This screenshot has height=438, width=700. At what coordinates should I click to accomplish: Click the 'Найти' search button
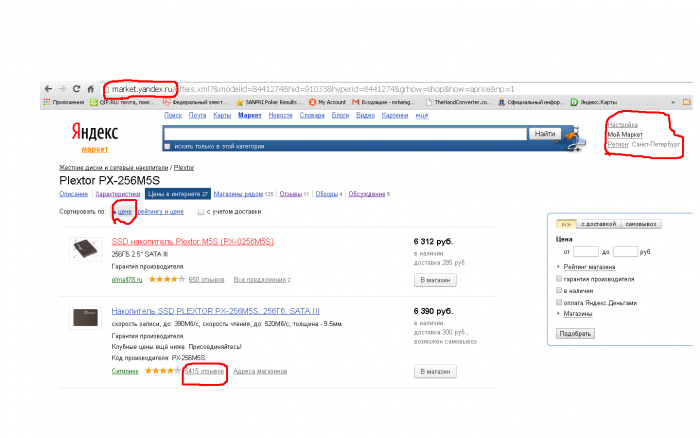(545, 133)
